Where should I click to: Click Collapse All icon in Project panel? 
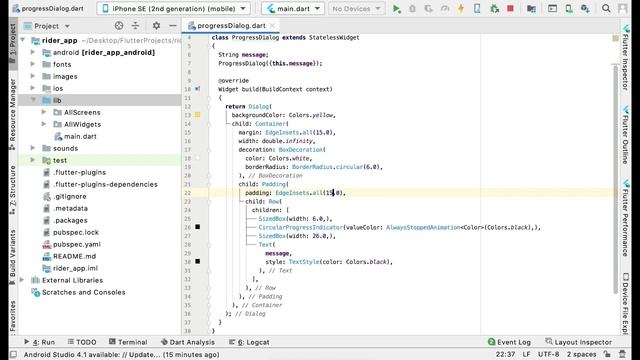(135, 26)
